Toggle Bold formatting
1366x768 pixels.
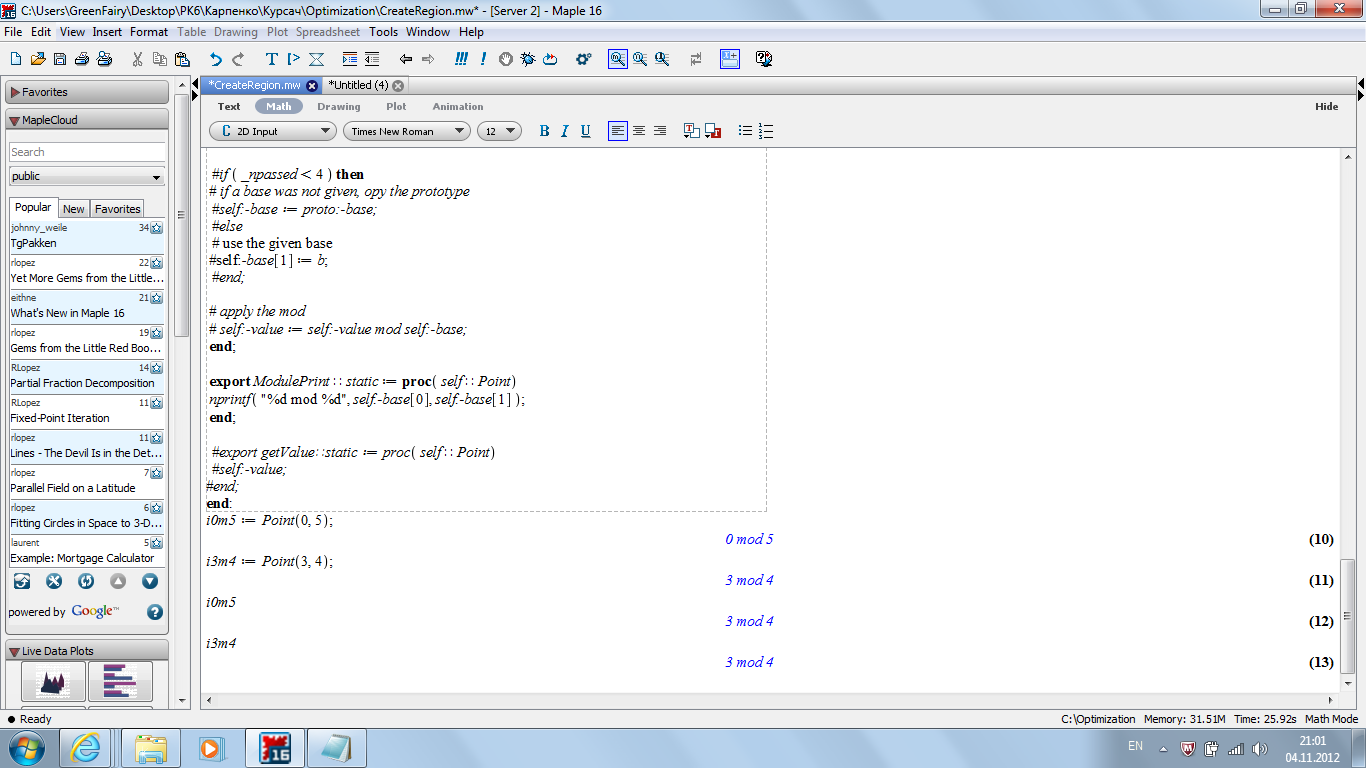click(x=544, y=131)
